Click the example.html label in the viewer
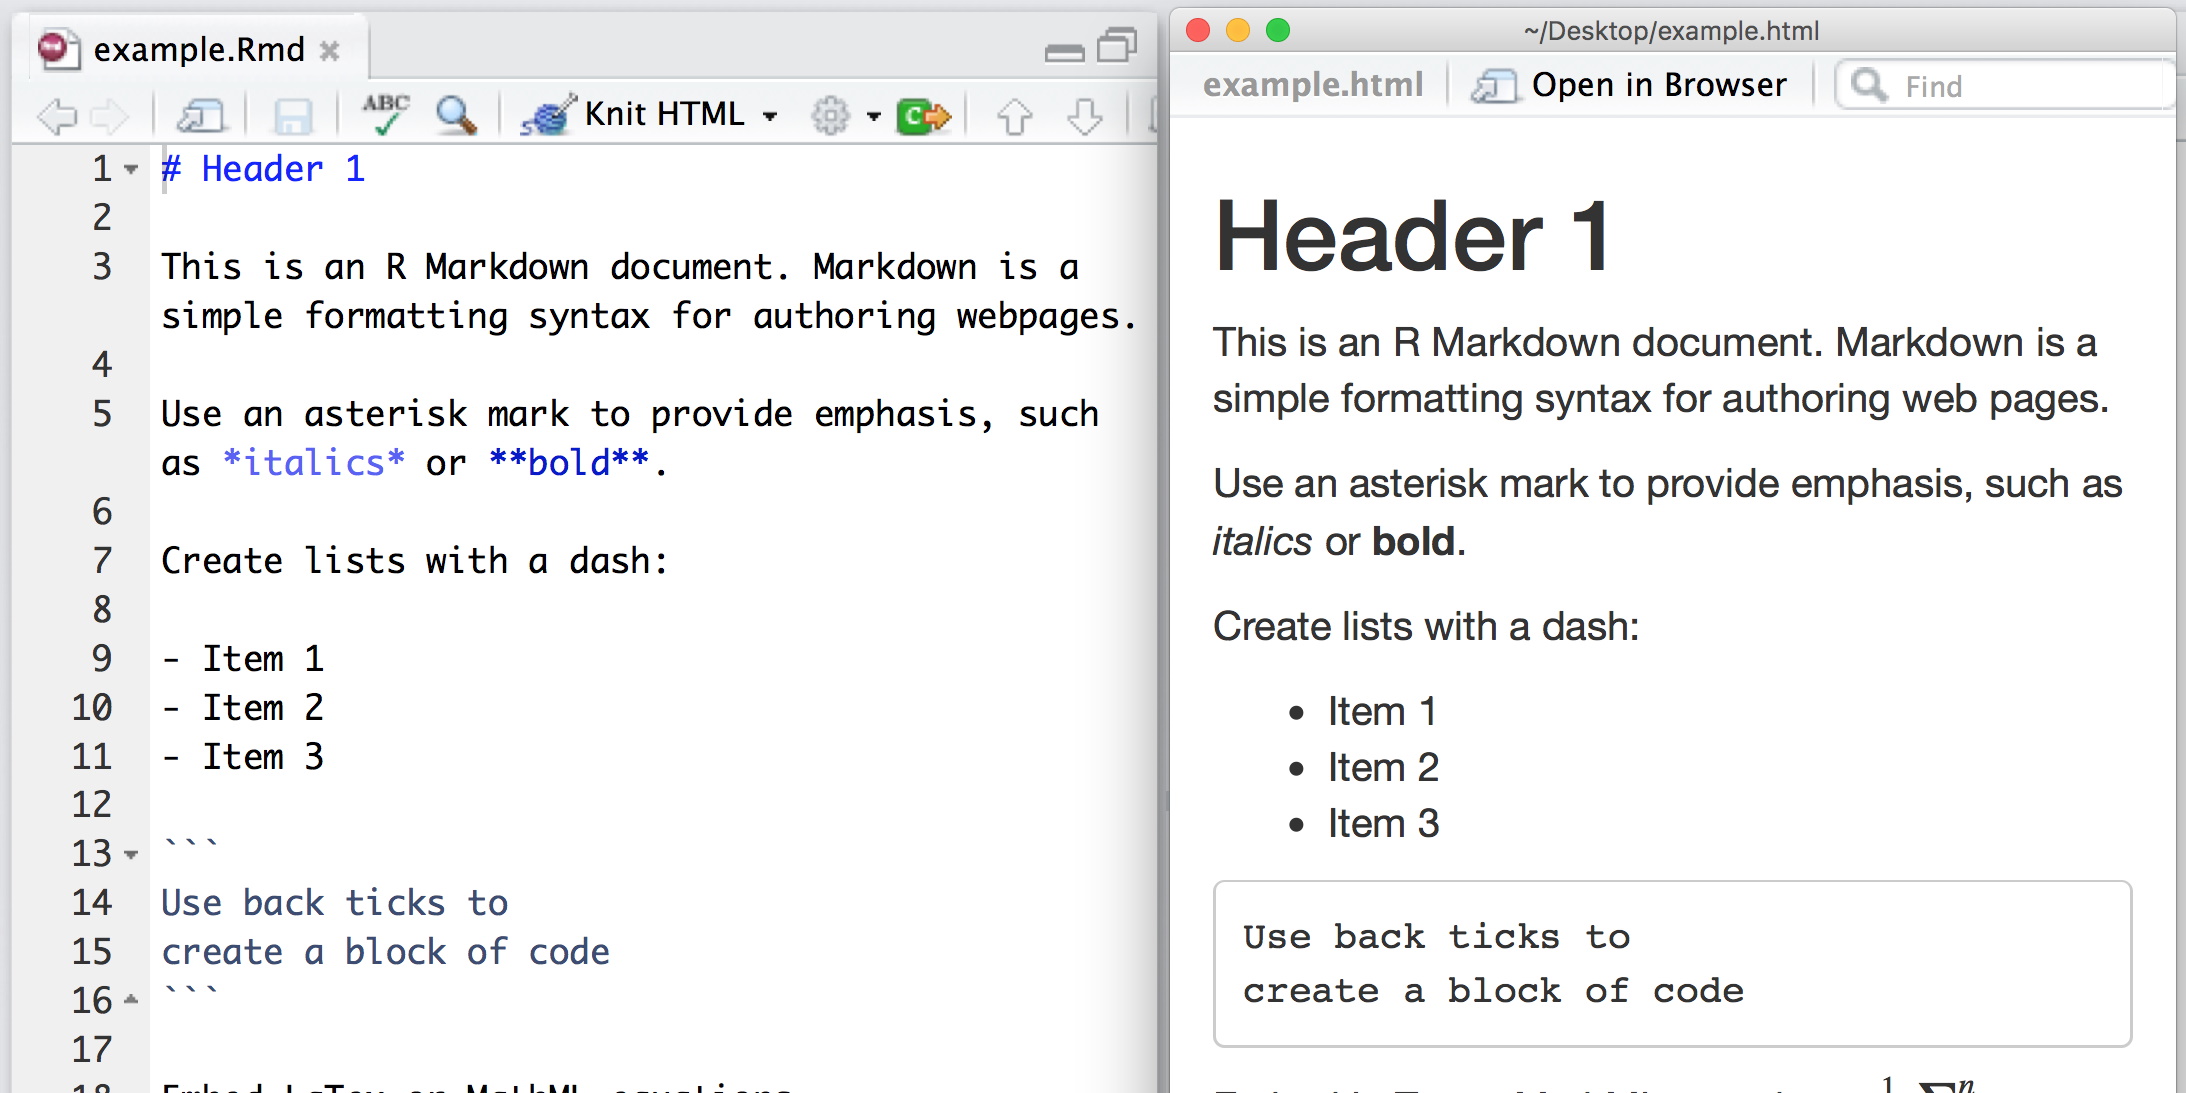The height and width of the screenshot is (1093, 2186). [x=1313, y=84]
